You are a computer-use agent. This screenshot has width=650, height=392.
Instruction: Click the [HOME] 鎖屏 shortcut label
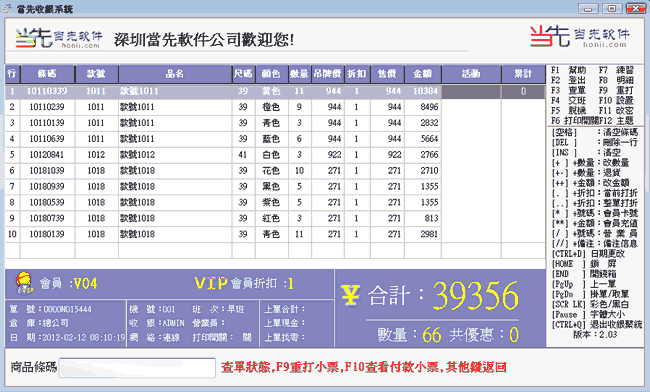tap(584, 264)
